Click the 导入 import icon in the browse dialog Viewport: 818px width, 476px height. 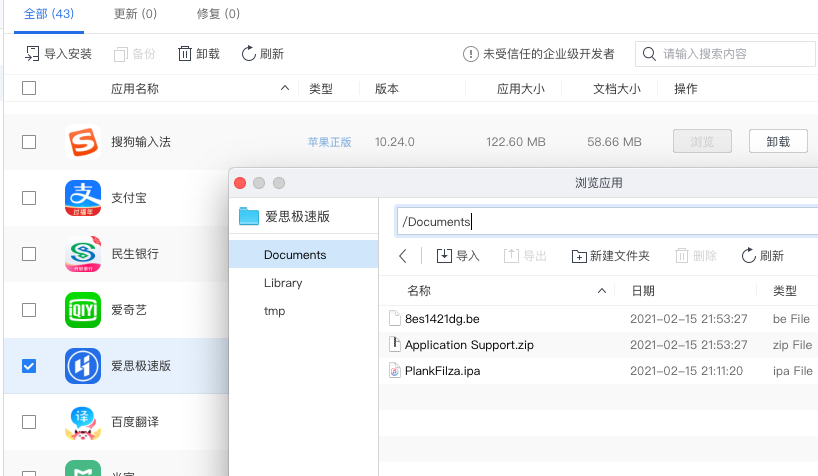(444, 256)
